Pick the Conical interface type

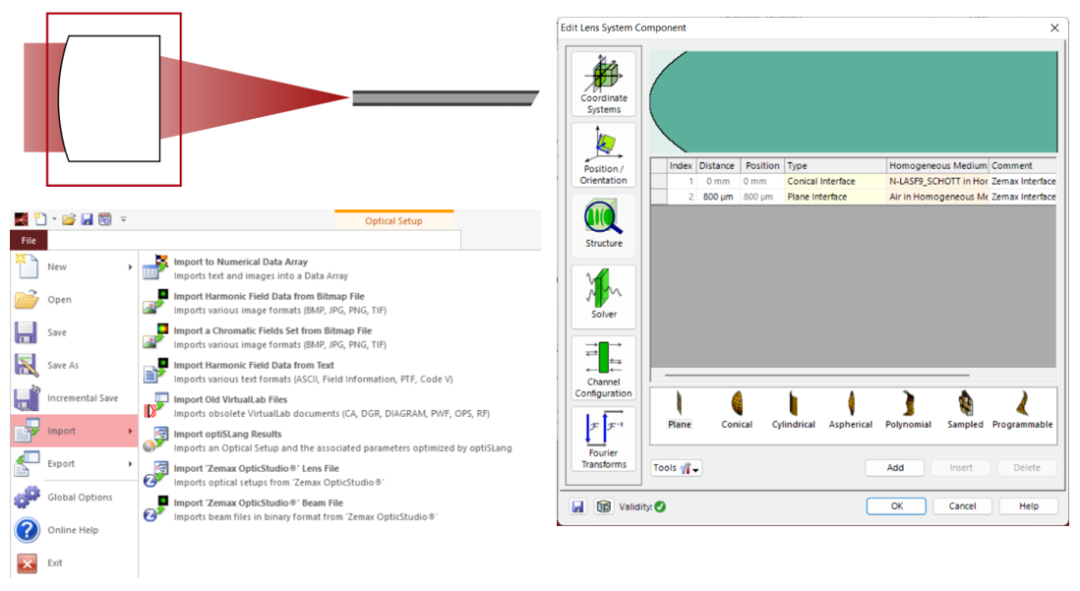pos(736,411)
